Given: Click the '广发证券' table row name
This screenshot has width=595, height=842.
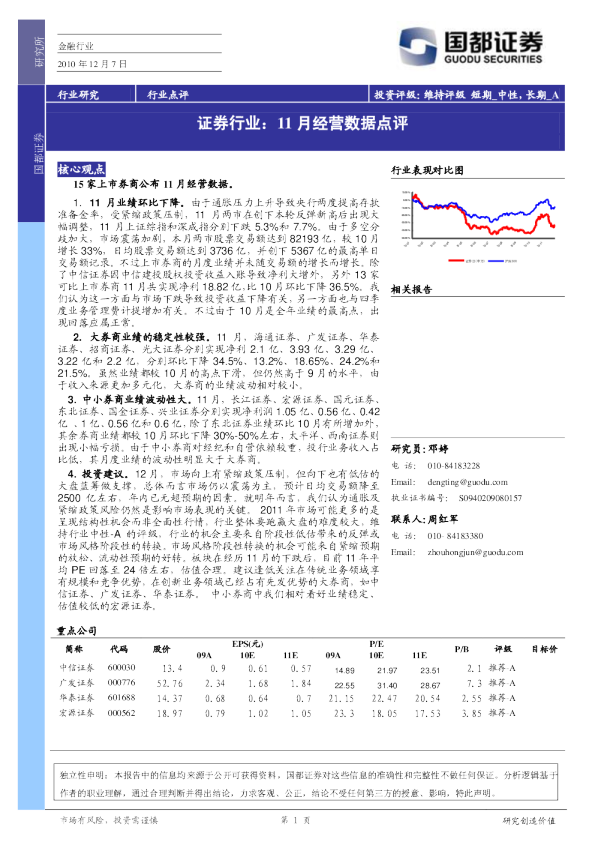Looking at the screenshot, I should pos(76,683).
